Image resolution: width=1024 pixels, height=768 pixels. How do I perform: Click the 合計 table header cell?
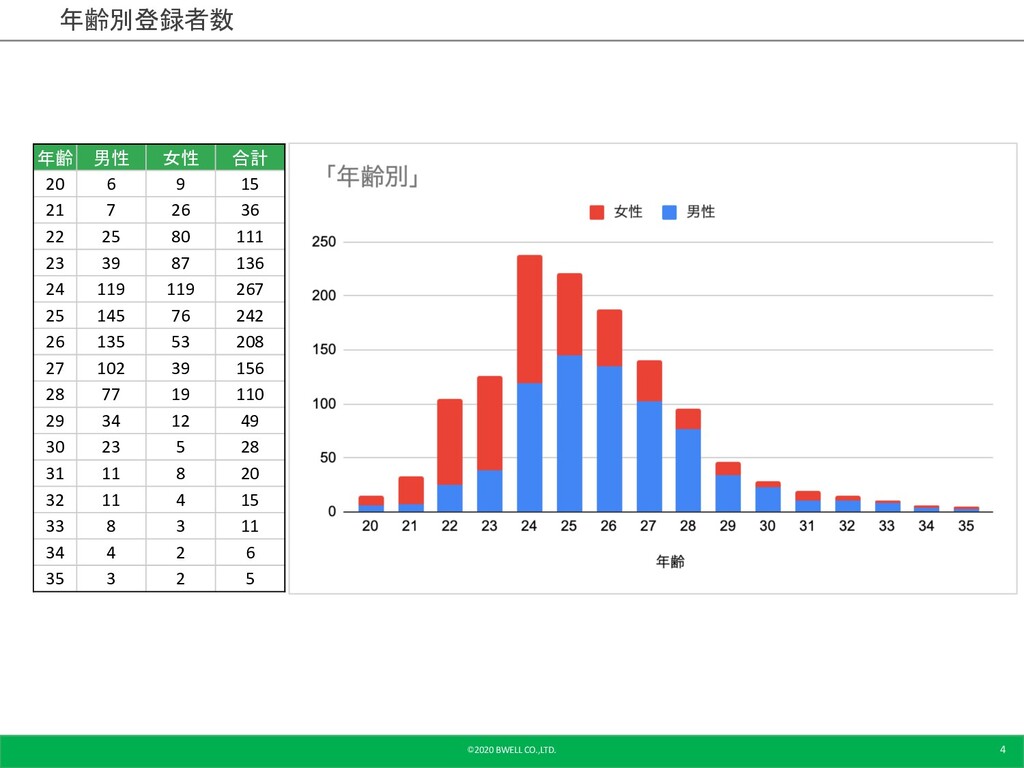click(x=250, y=157)
